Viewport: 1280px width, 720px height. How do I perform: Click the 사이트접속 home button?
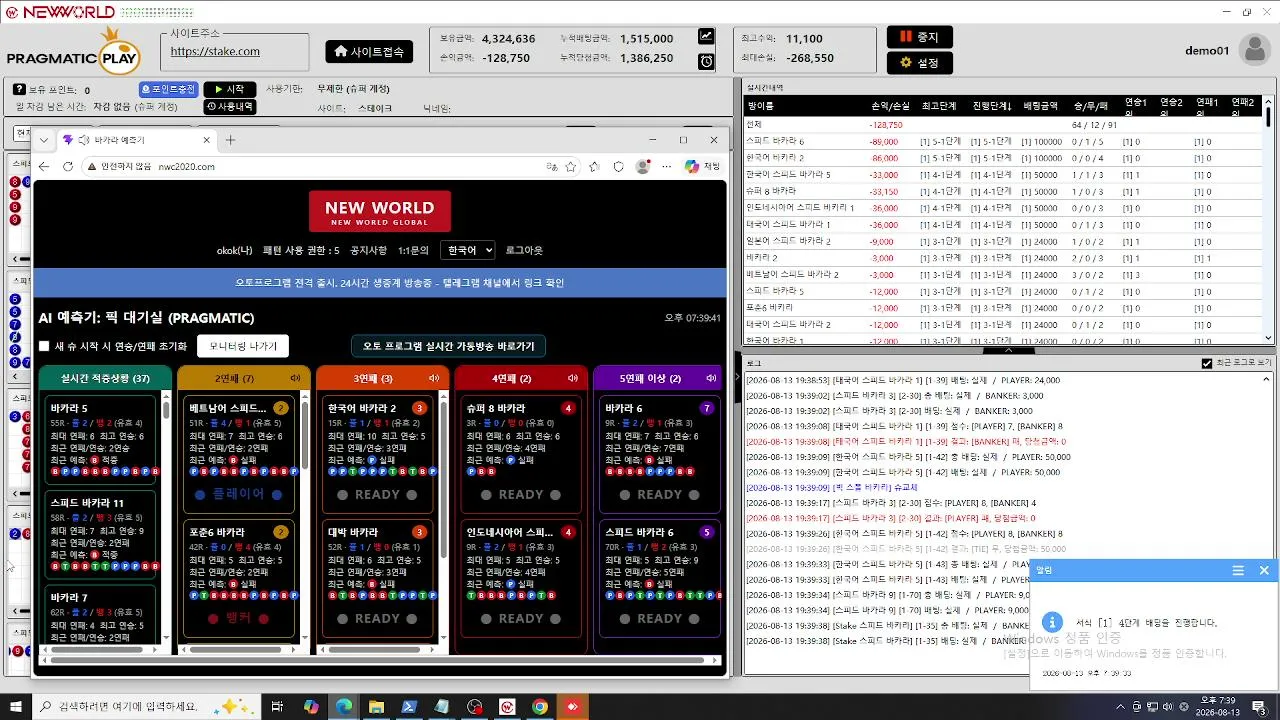coord(369,51)
